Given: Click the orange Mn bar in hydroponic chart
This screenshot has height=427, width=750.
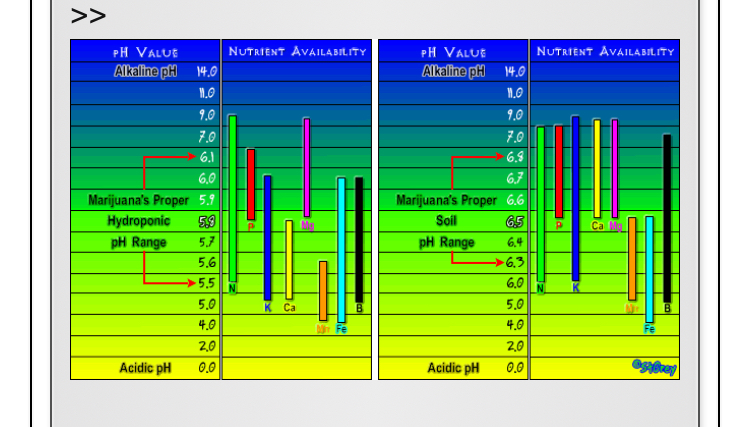Looking at the screenshot, I should point(323,290).
